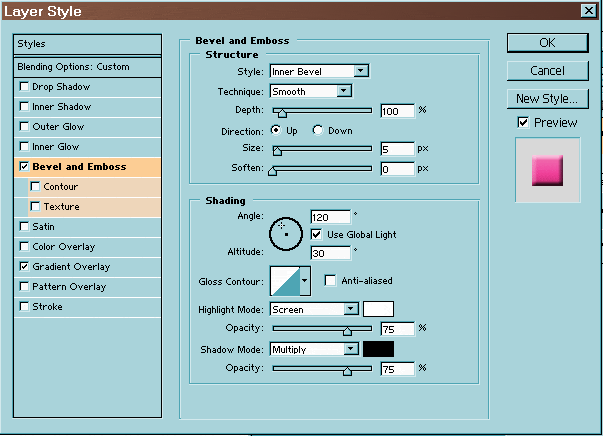This screenshot has height=436, width=603.
Task: Enable the Drop Shadow checkbox
Action: coord(24,87)
